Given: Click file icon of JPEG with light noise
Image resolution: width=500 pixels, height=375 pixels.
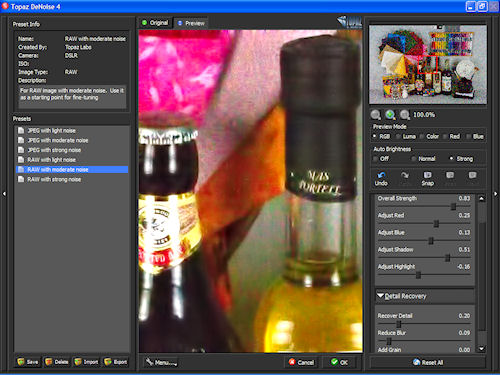Looking at the screenshot, I should point(21,130).
